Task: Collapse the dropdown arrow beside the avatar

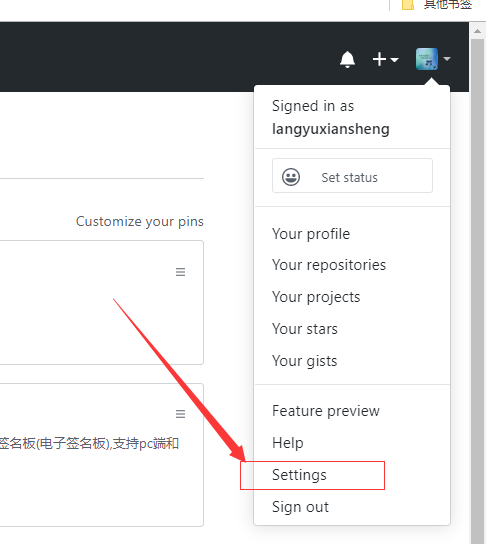Action: [x=447, y=59]
